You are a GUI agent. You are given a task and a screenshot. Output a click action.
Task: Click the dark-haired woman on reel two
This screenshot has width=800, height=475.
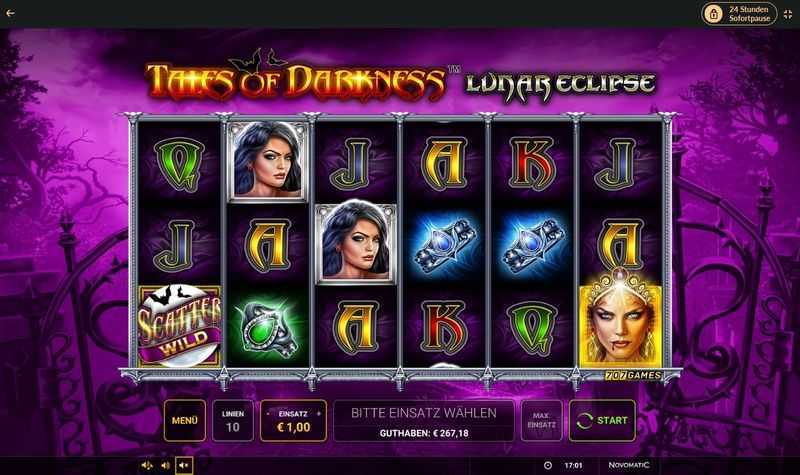(x=267, y=161)
